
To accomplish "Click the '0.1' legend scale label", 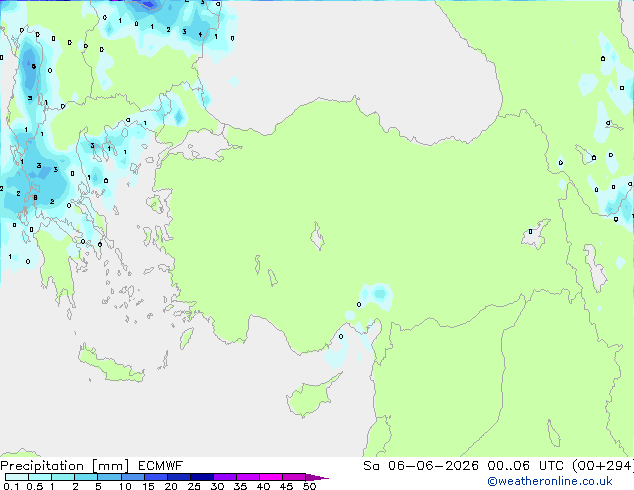I will (x=11, y=486).
